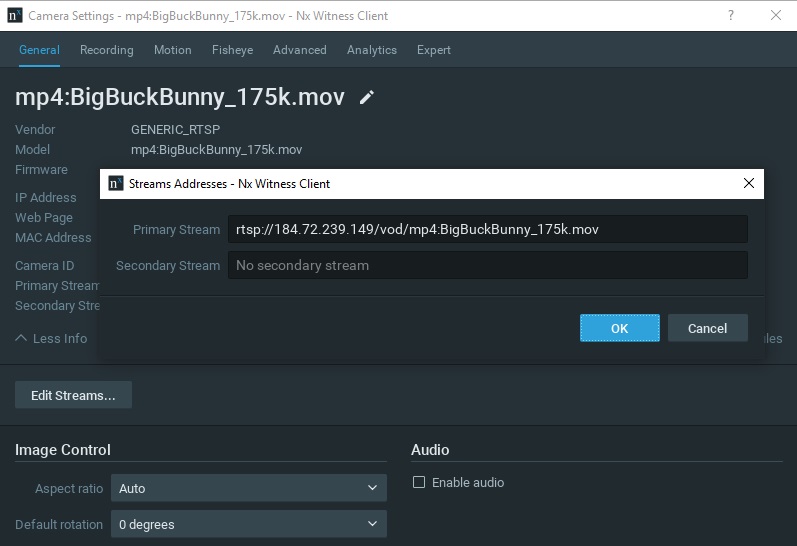The width and height of the screenshot is (797, 546).
Task: Click the Nx logo icon in Streams Addresses dialog
Action: pyautogui.click(x=116, y=183)
